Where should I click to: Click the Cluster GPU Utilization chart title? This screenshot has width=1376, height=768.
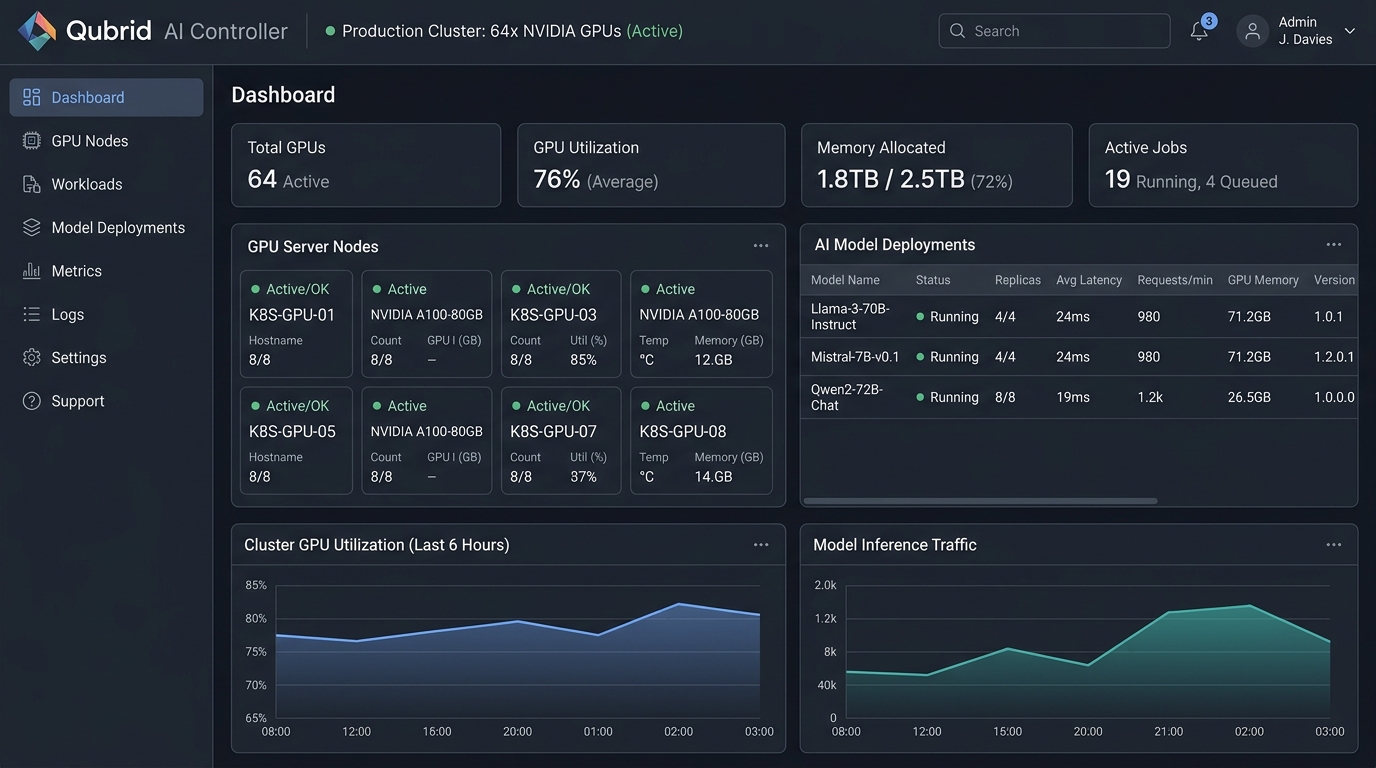(x=377, y=545)
